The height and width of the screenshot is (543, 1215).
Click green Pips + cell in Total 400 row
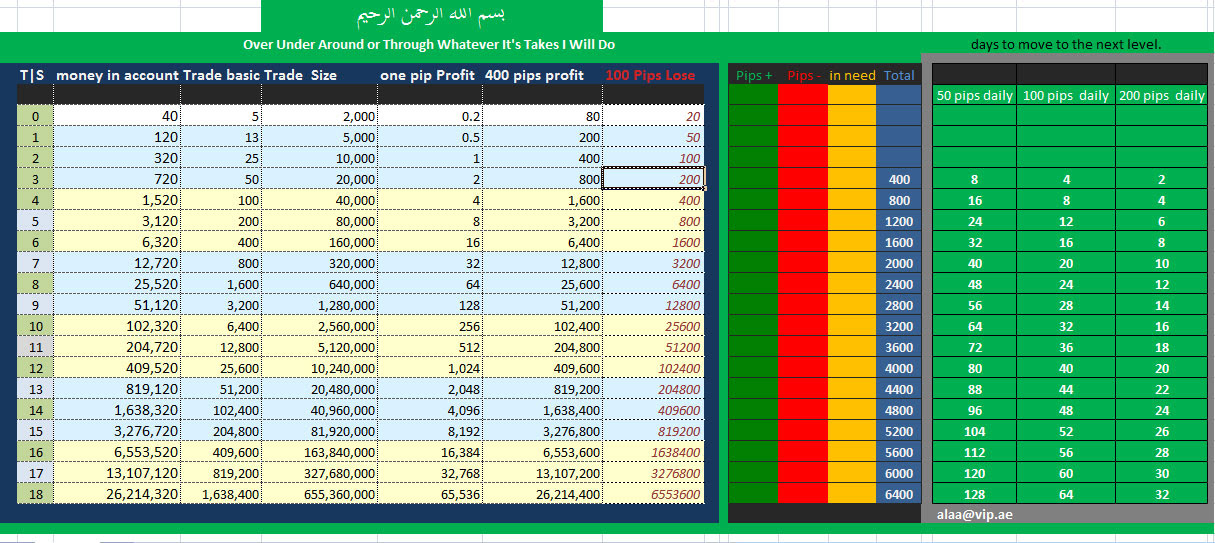(753, 179)
